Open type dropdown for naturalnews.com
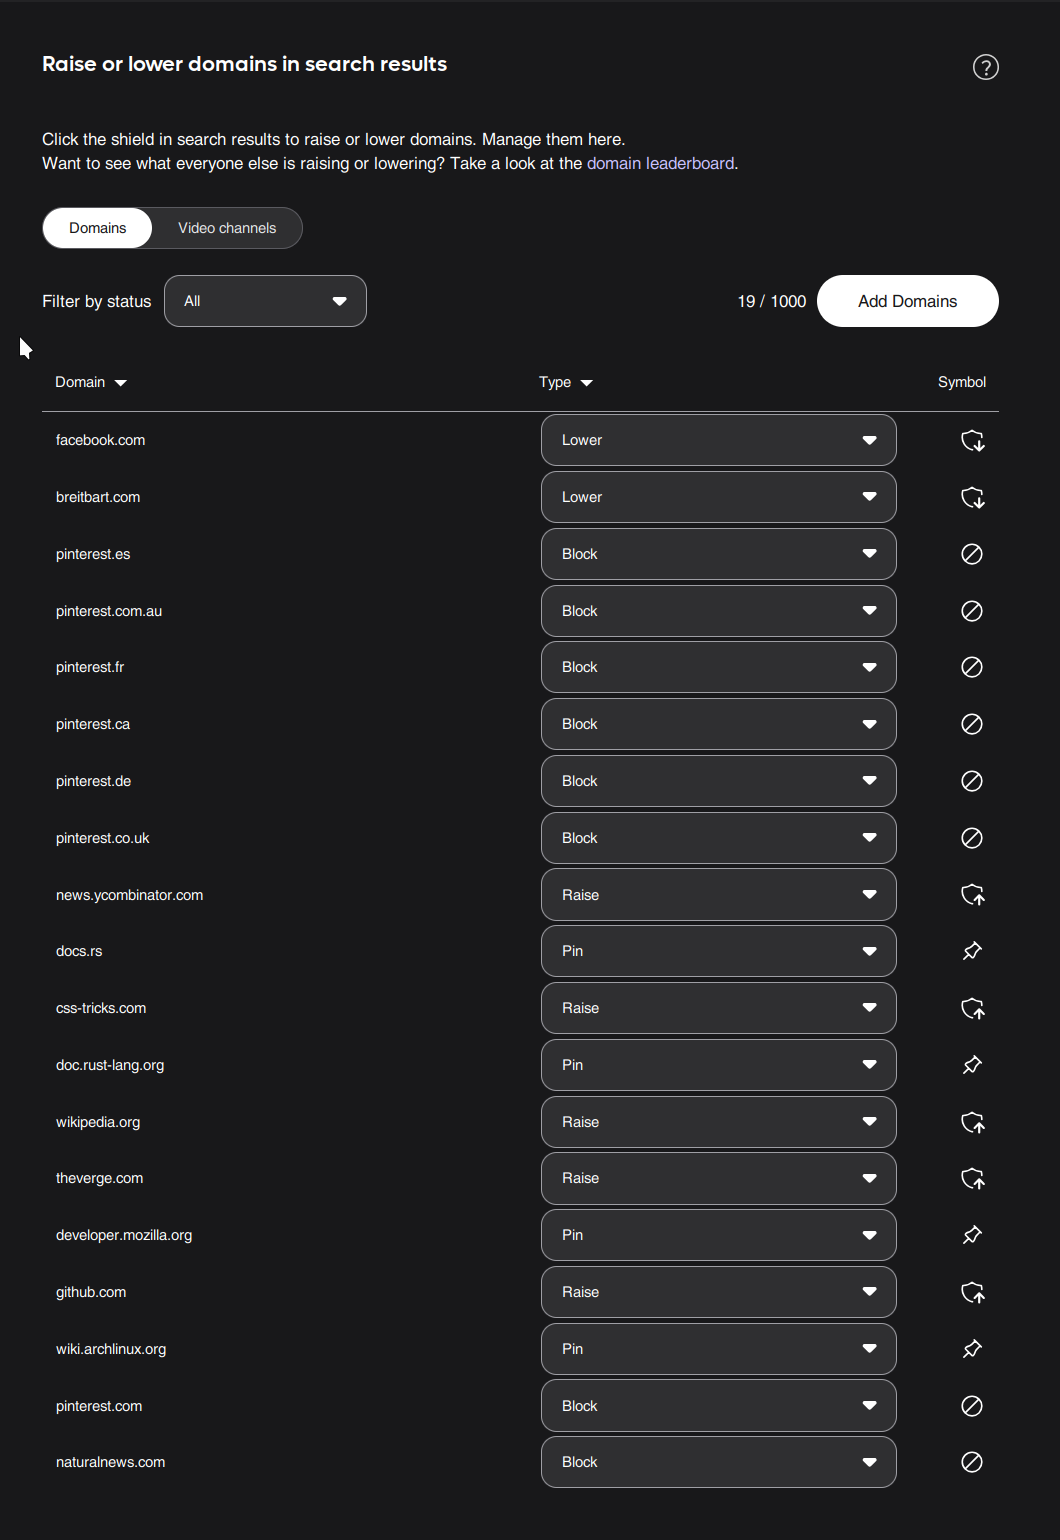Viewport: 1060px width, 1540px height. 718,1462
